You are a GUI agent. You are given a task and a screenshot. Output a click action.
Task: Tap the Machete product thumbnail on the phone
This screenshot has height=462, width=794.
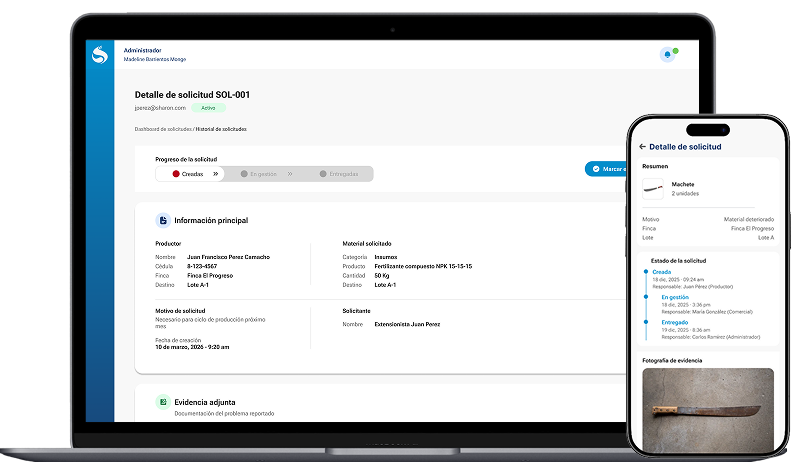(653, 189)
